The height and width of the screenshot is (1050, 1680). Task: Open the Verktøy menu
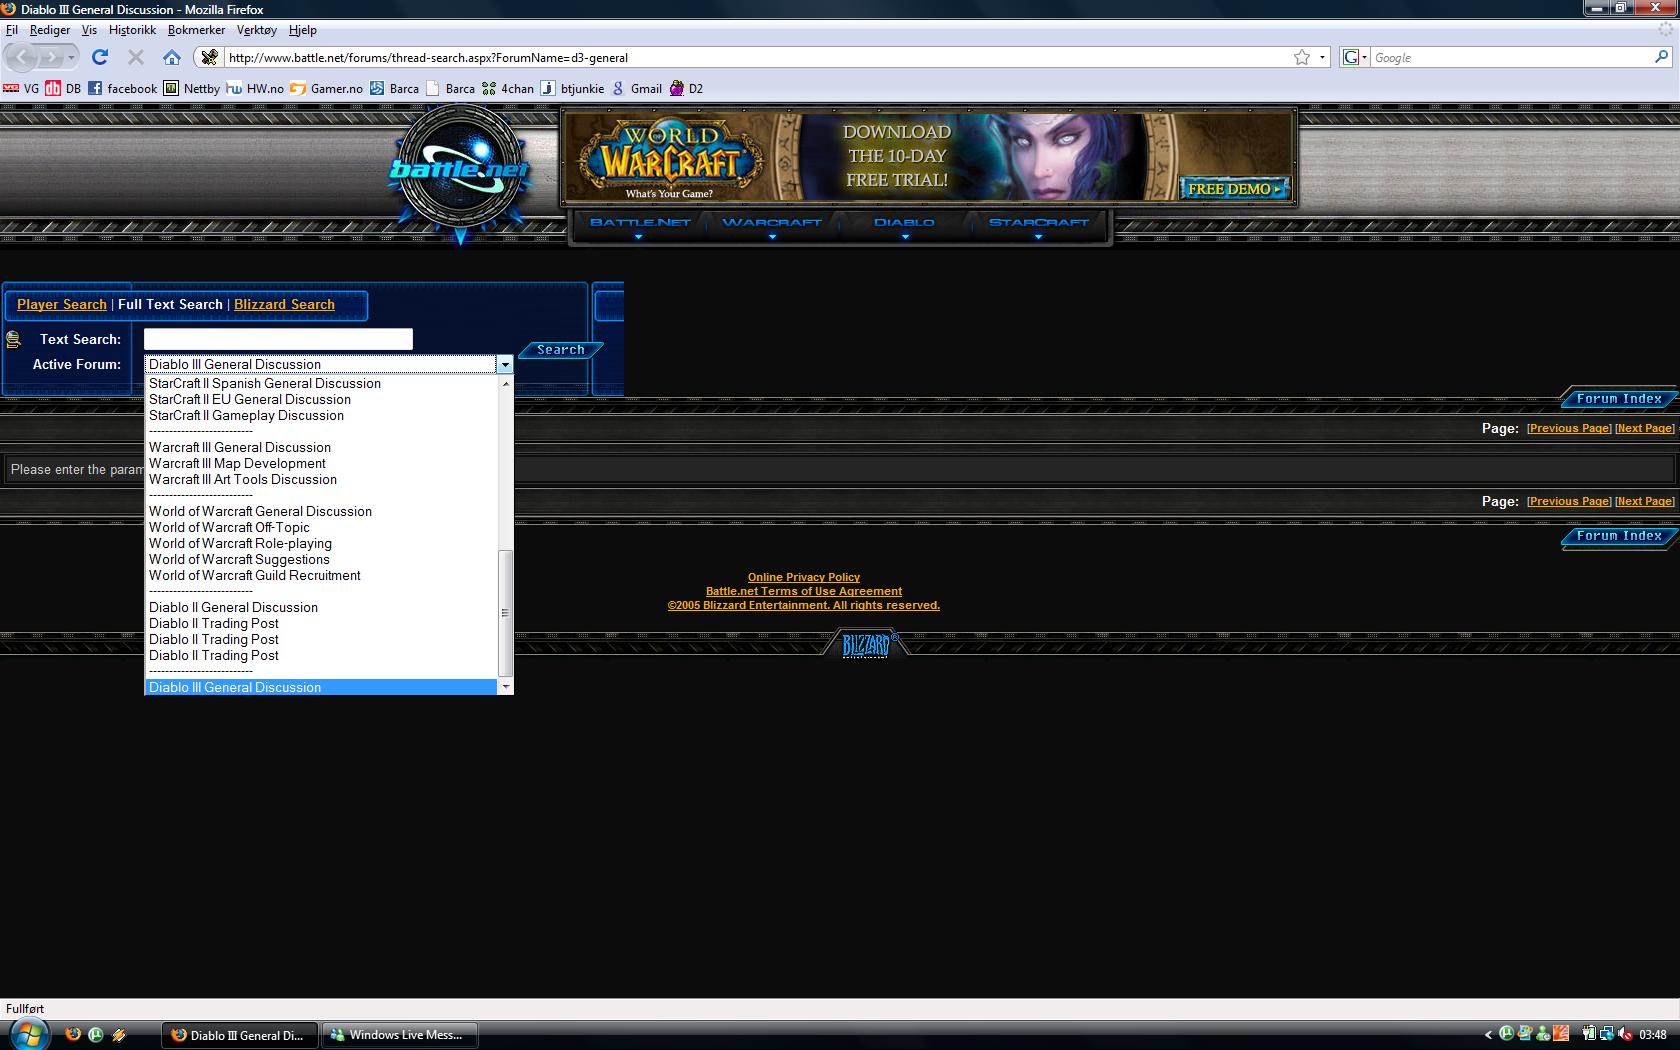[257, 30]
